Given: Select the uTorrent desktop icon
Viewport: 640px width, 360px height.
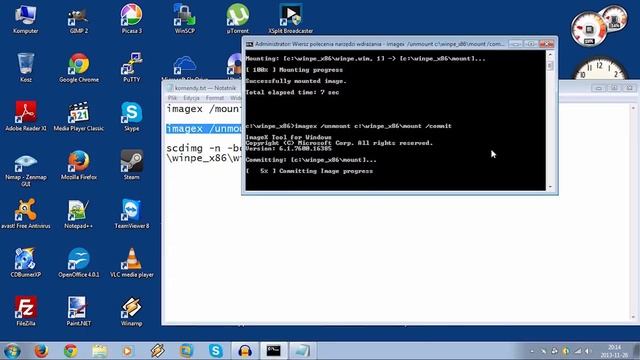Looking at the screenshot, I should coord(238,18).
